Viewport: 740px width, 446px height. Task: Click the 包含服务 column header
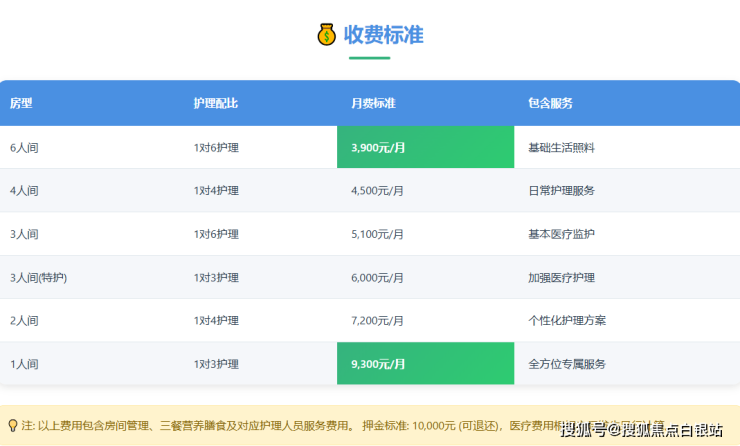[x=550, y=103]
